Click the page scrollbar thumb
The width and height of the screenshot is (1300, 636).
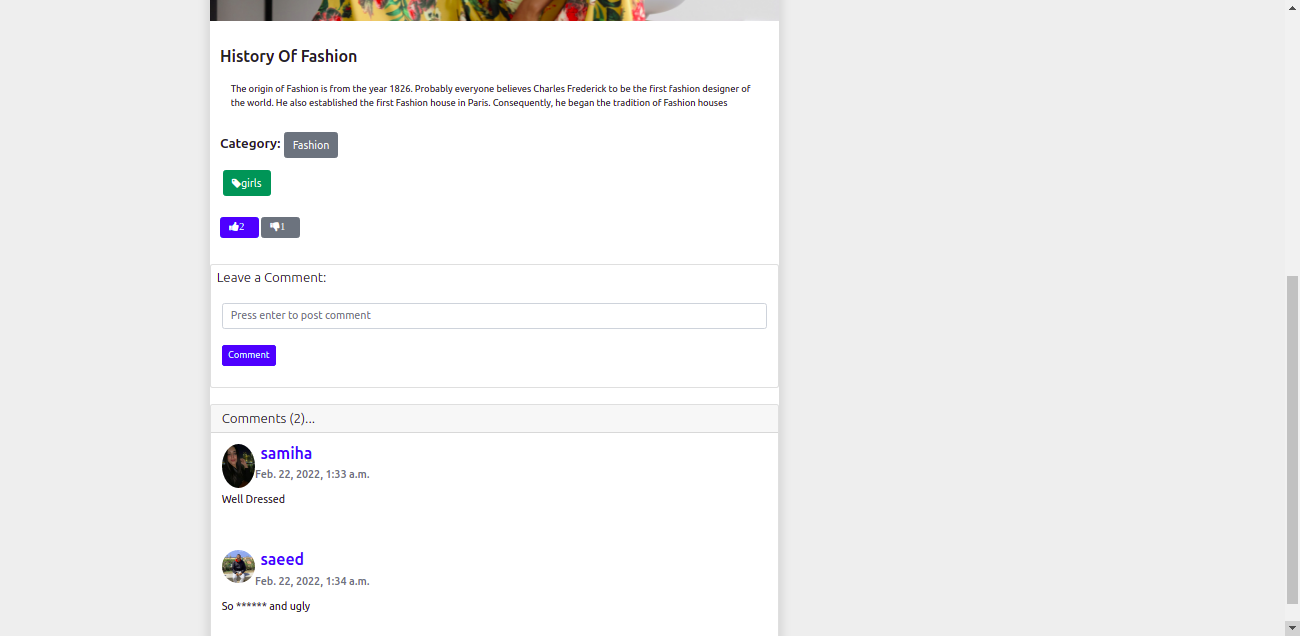point(1292,440)
